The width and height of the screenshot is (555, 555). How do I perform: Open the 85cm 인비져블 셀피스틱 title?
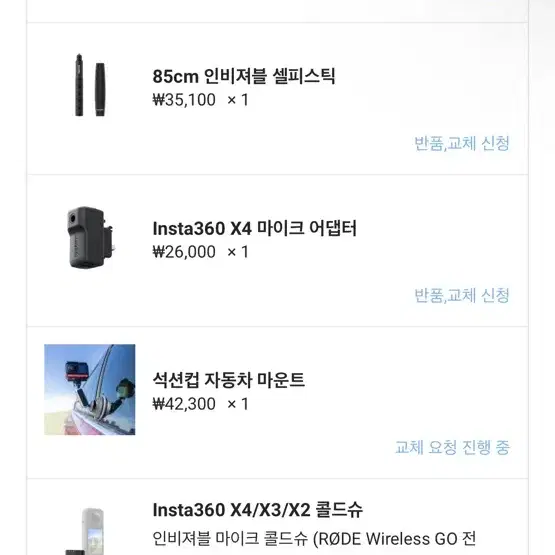tap(244, 76)
